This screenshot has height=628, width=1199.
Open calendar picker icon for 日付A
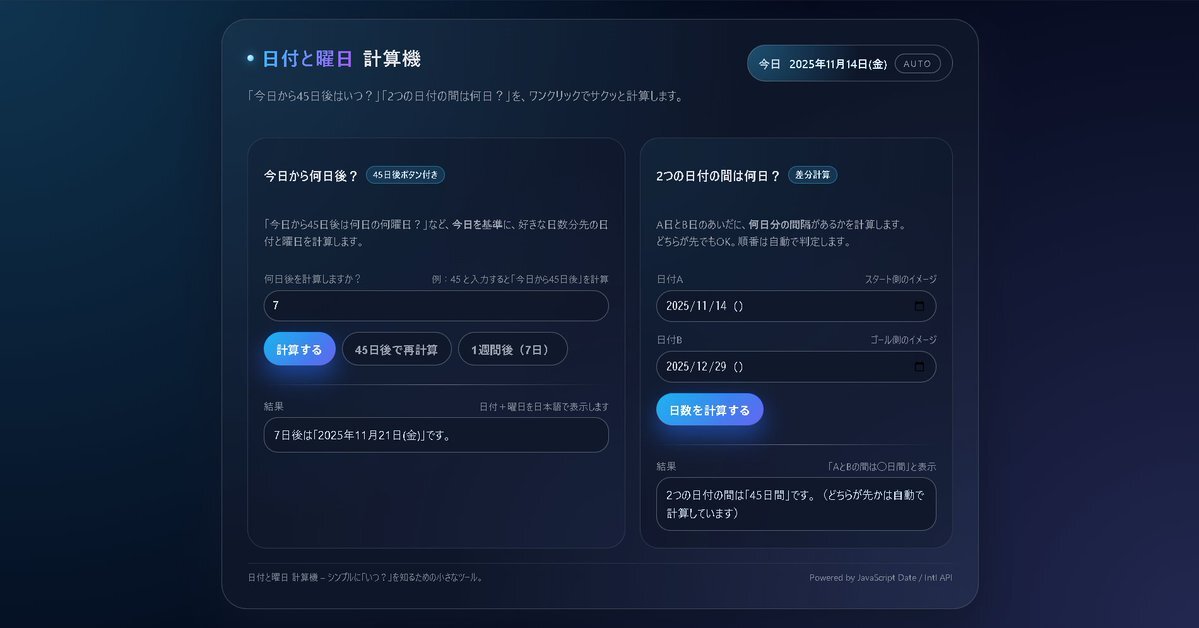tap(919, 306)
